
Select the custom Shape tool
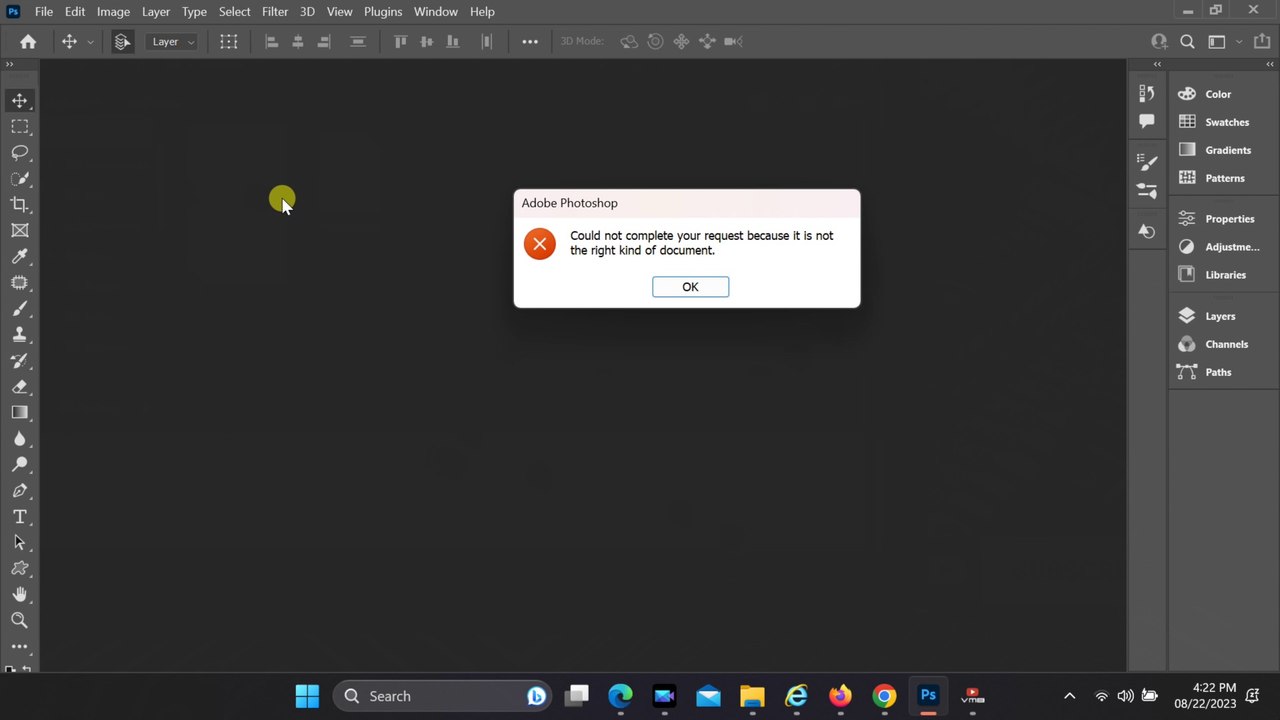pos(19,568)
